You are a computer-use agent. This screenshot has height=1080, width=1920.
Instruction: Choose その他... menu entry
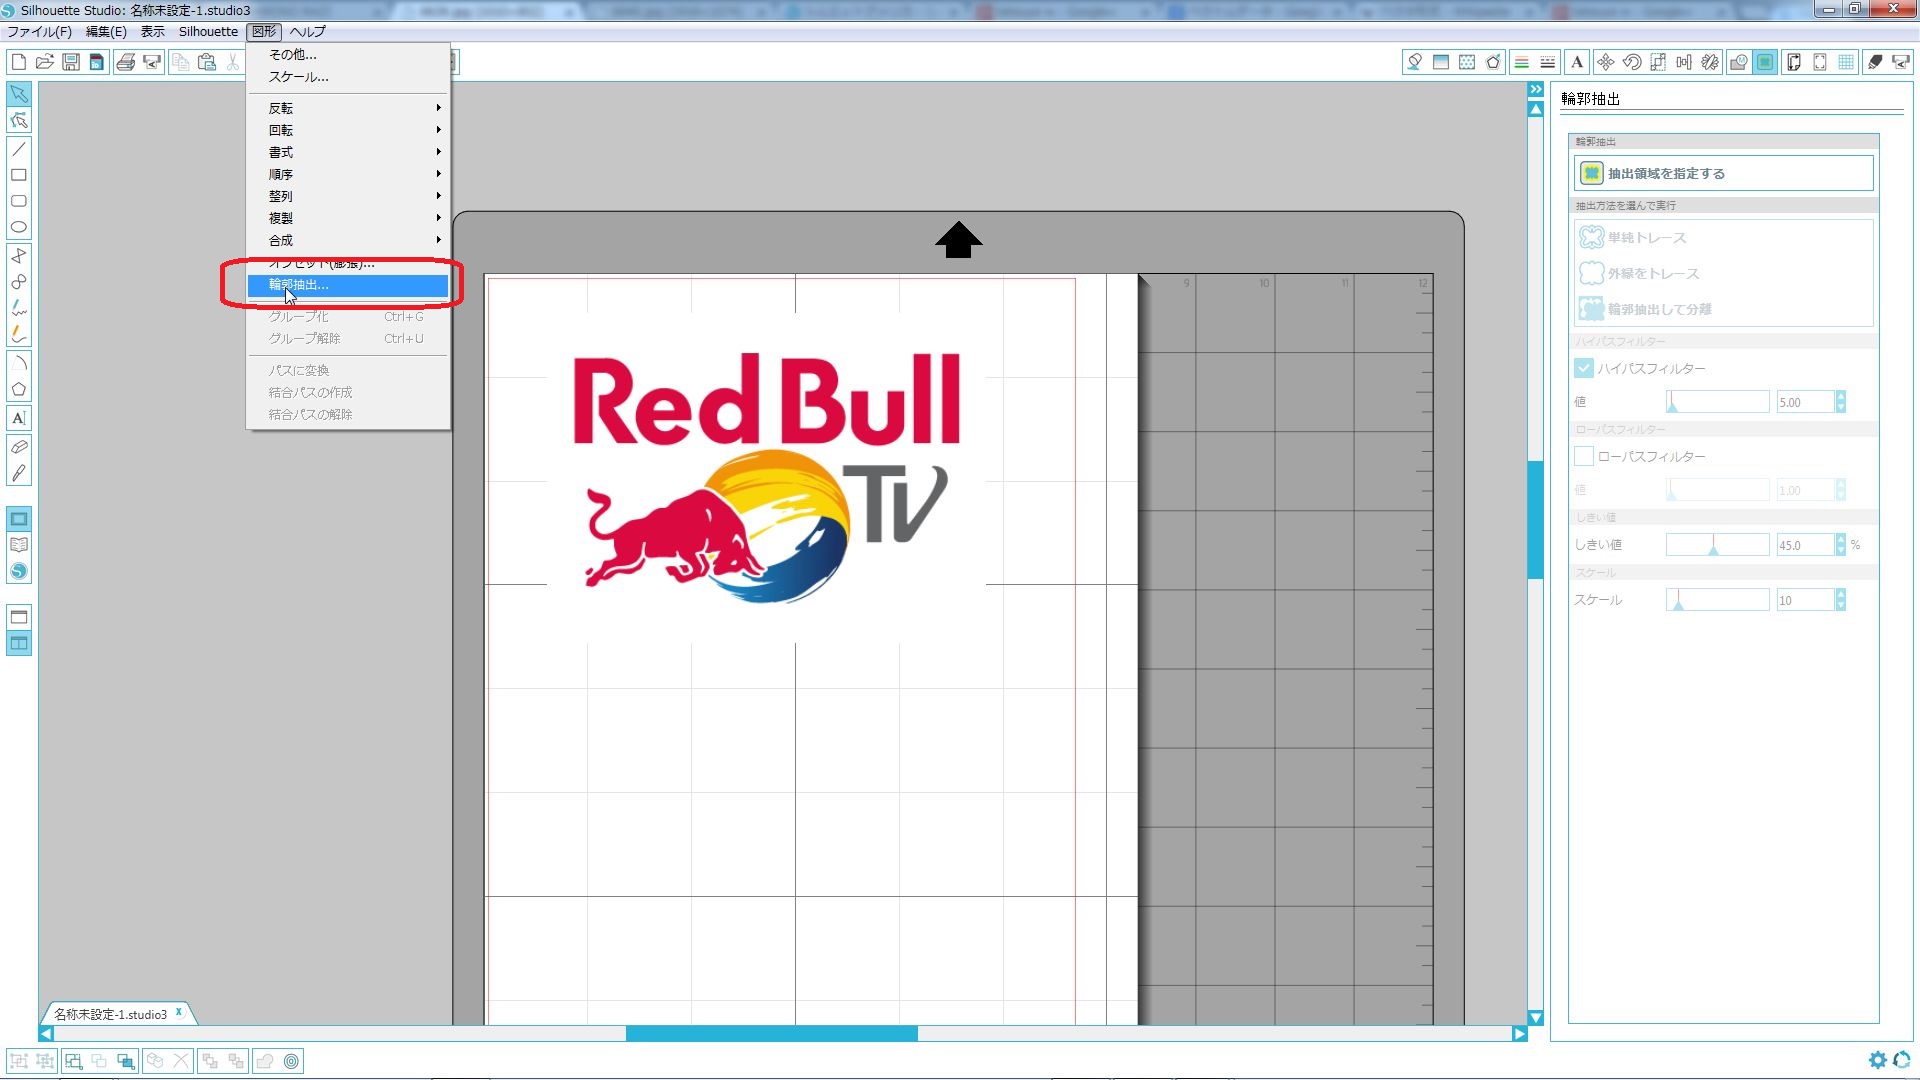point(347,55)
